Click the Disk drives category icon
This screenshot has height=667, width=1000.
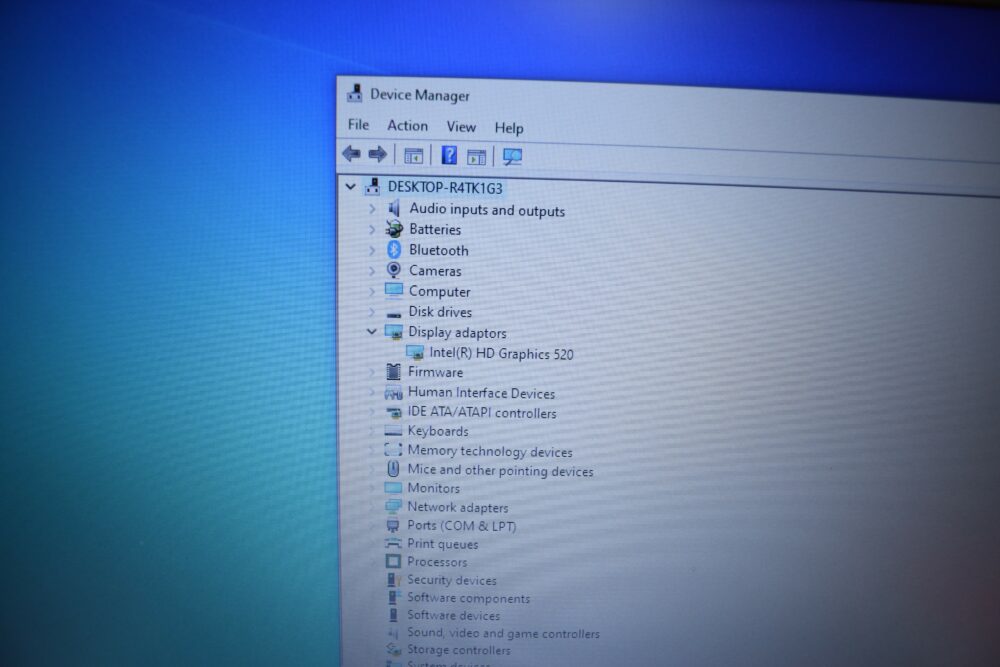[394, 313]
